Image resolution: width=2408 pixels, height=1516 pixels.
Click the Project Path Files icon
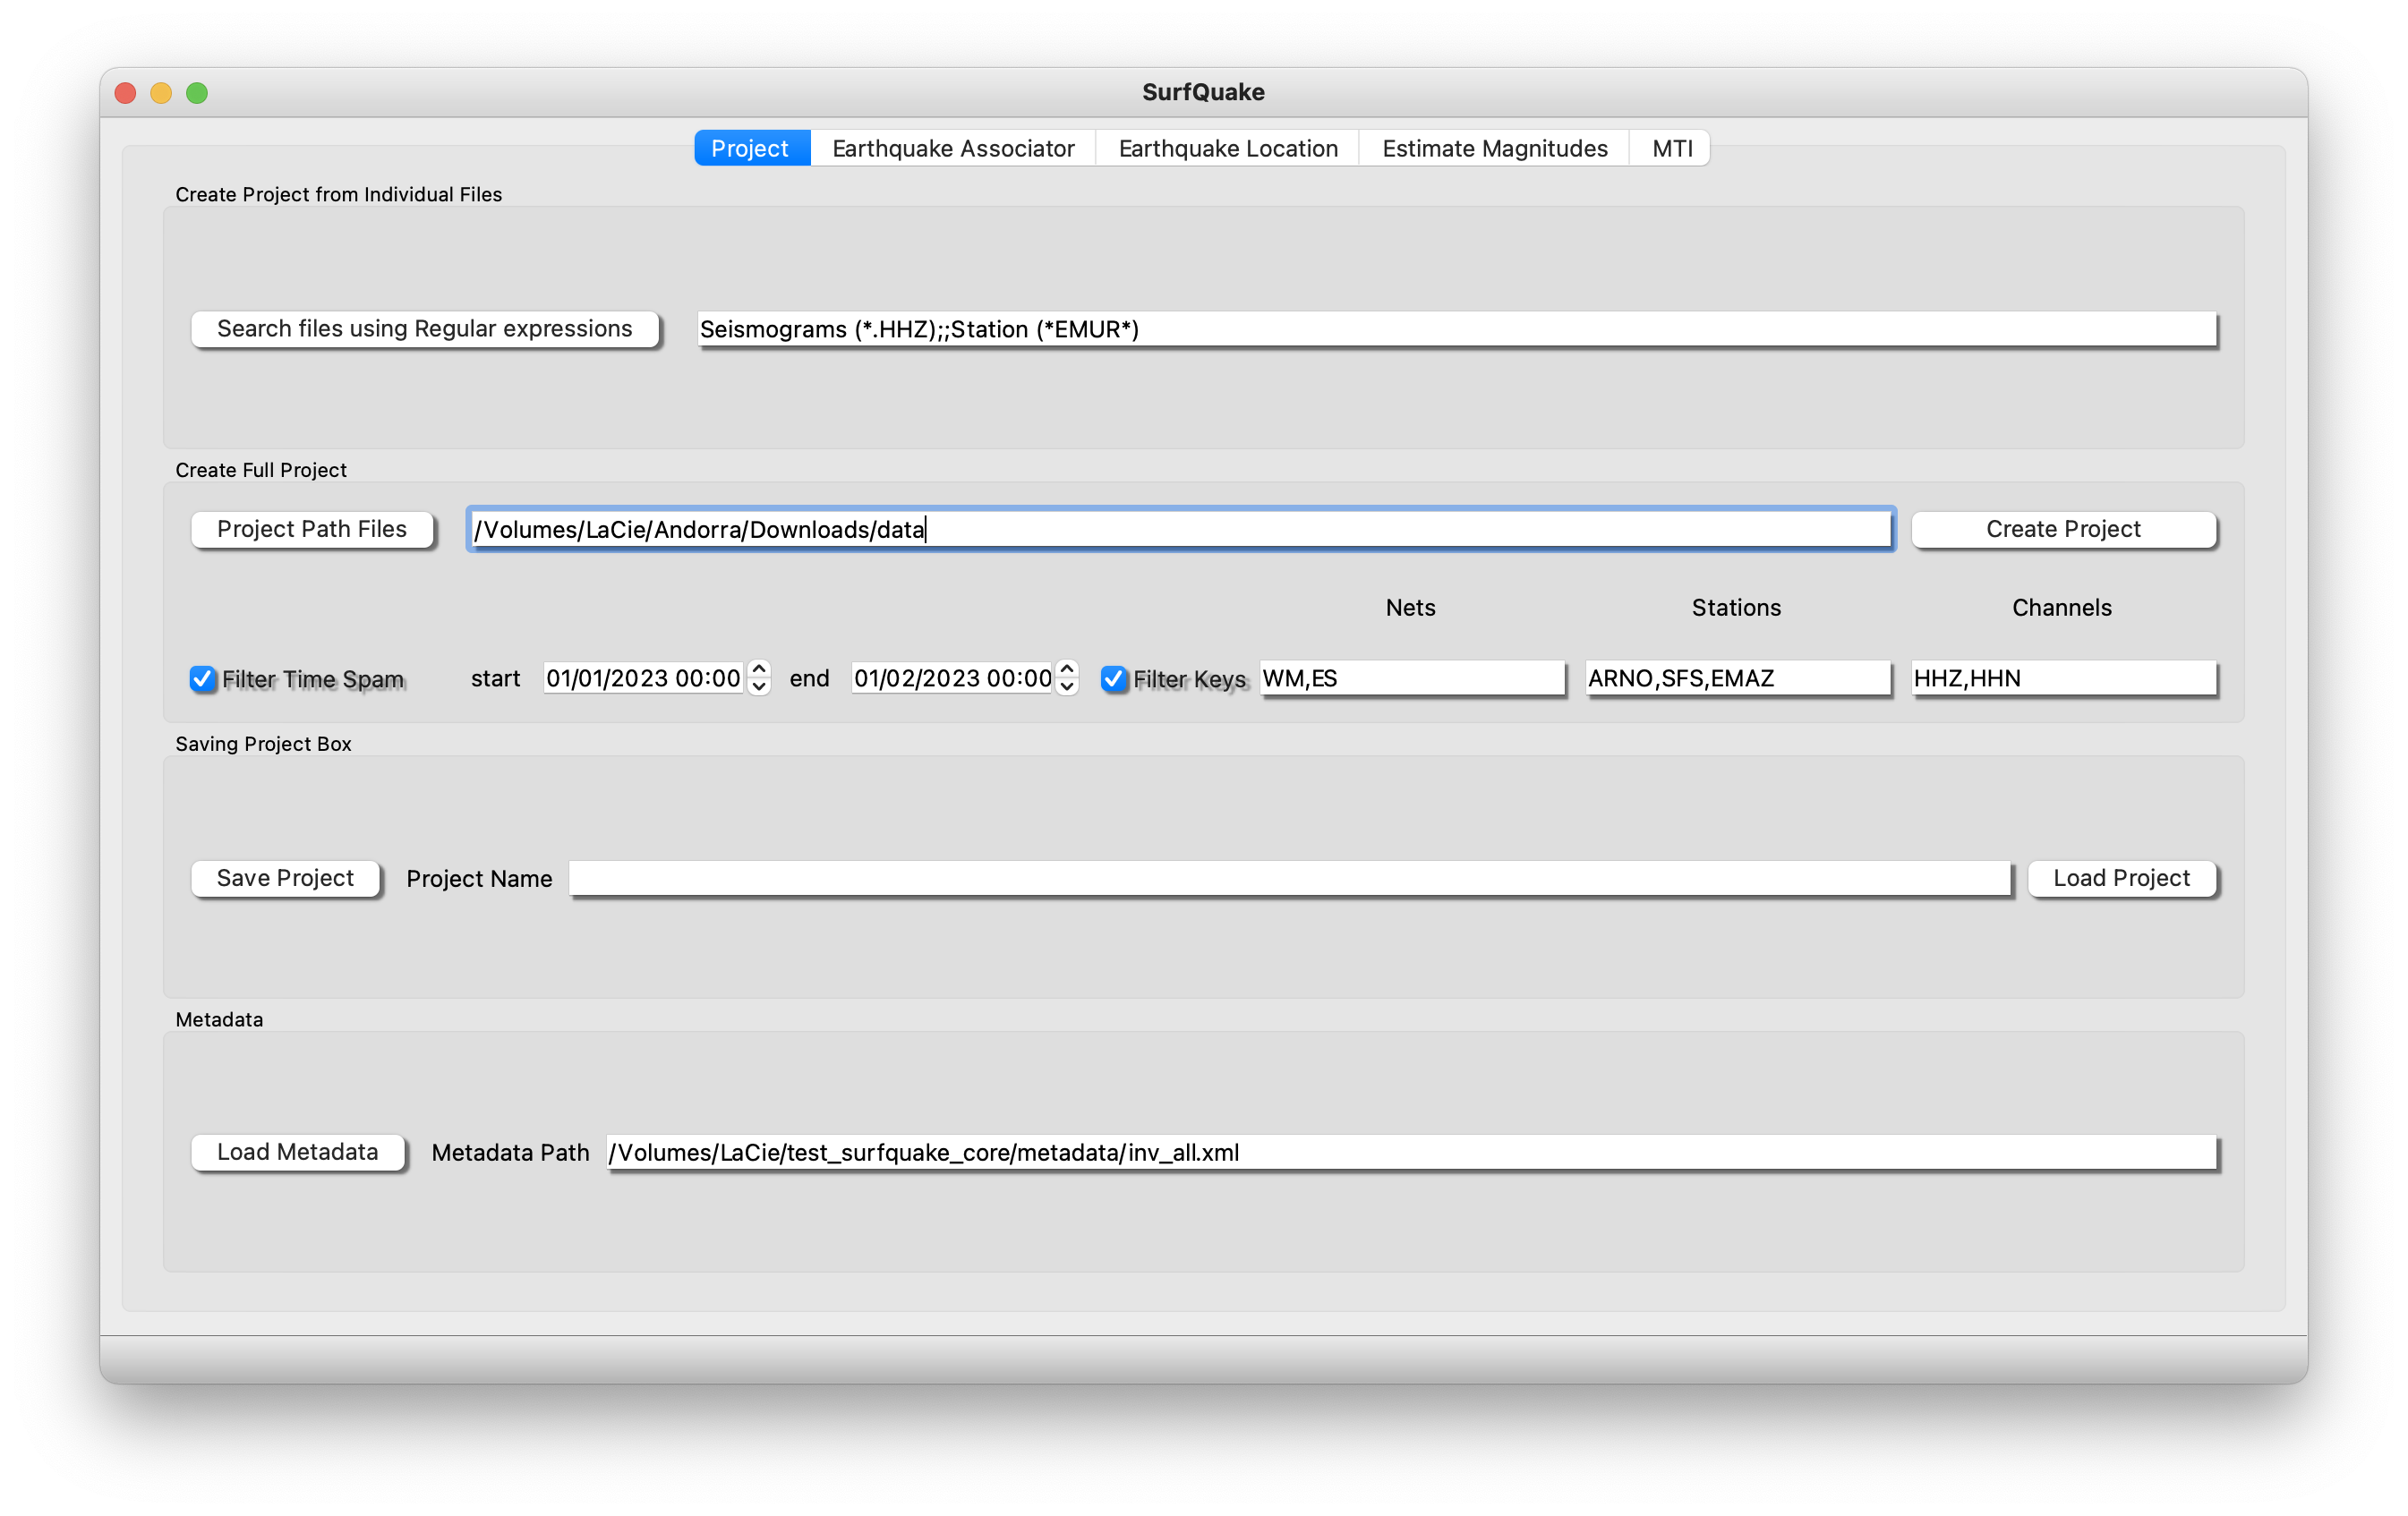pyautogui.click(x=311, y=527)
